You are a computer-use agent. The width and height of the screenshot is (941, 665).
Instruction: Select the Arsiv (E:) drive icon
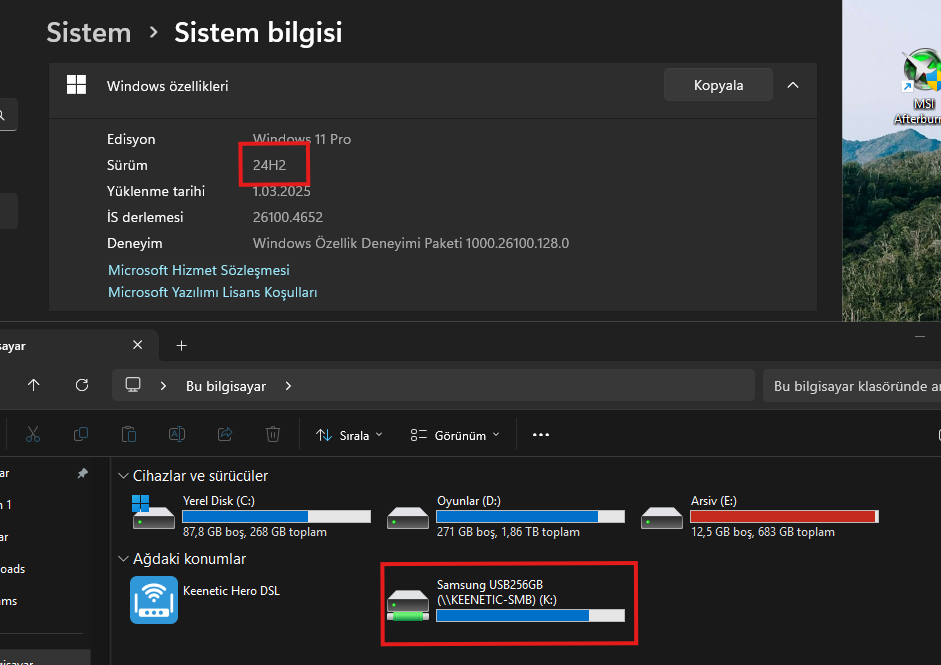[662, 517]
